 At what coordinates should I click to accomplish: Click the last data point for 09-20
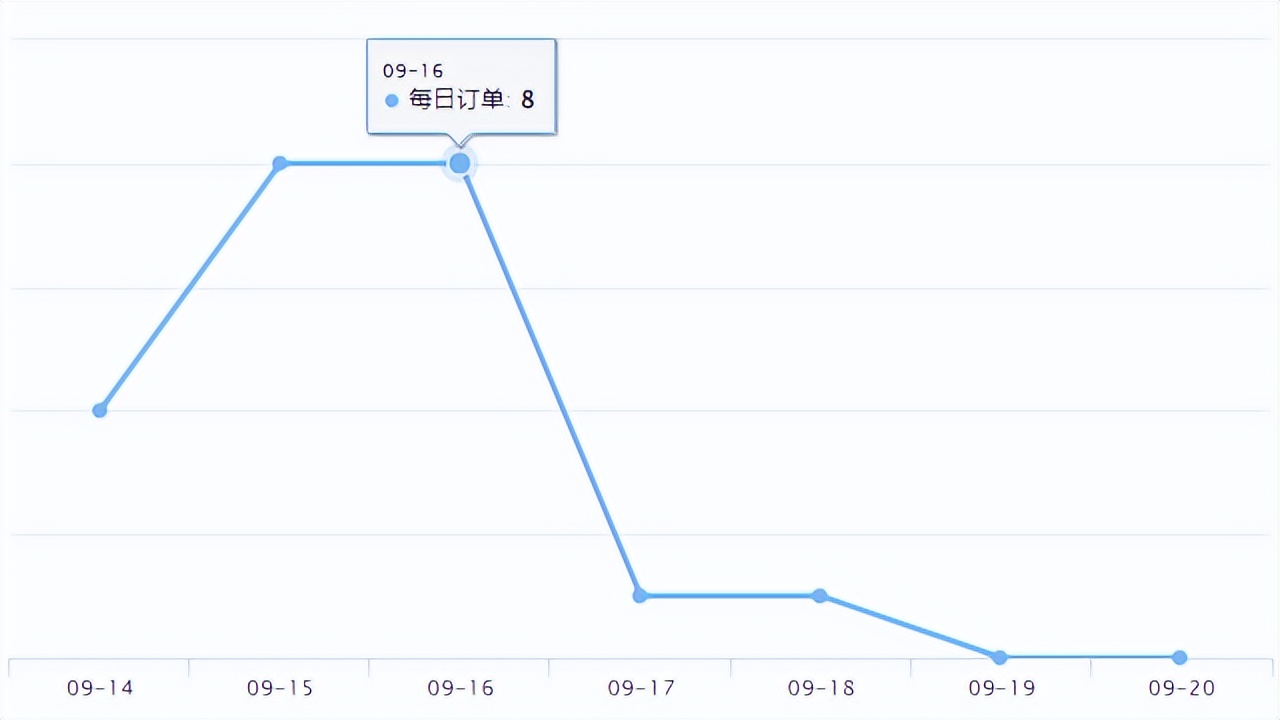point(1180,657)
